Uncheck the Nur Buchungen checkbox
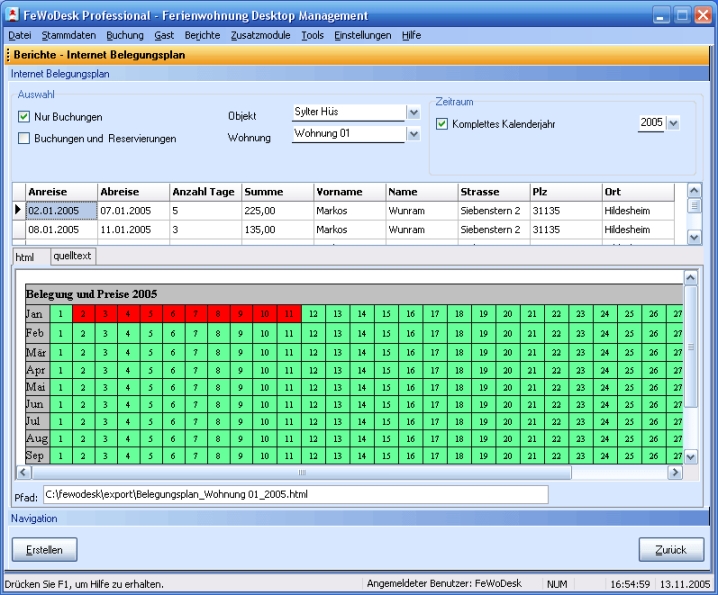This screenshot has height=595, width=718. (x=24, y=117)
